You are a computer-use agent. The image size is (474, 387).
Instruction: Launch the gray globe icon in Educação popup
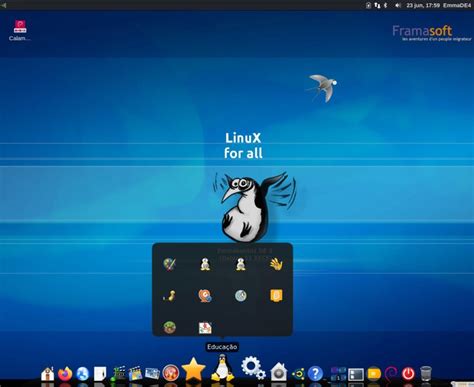tap(241, 296)
